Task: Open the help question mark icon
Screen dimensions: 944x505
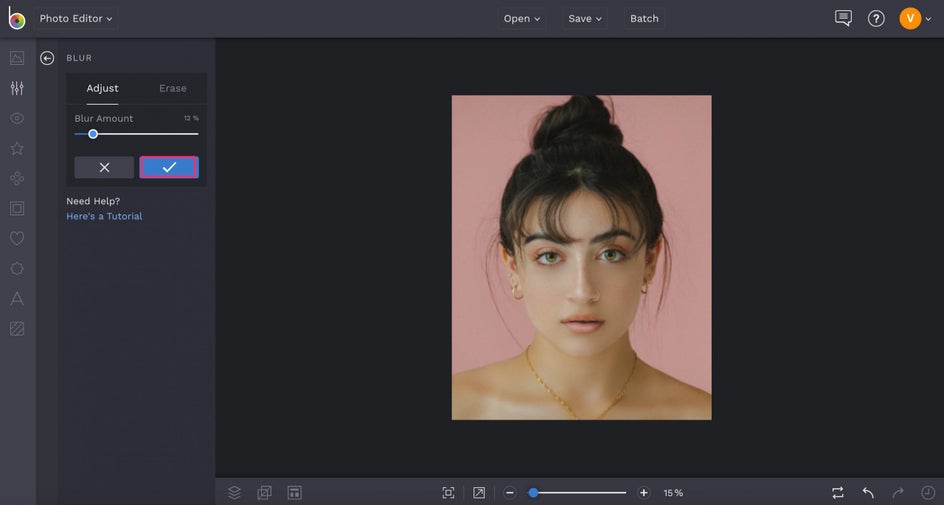Action: pyautogui.click(x=876, y=19)
